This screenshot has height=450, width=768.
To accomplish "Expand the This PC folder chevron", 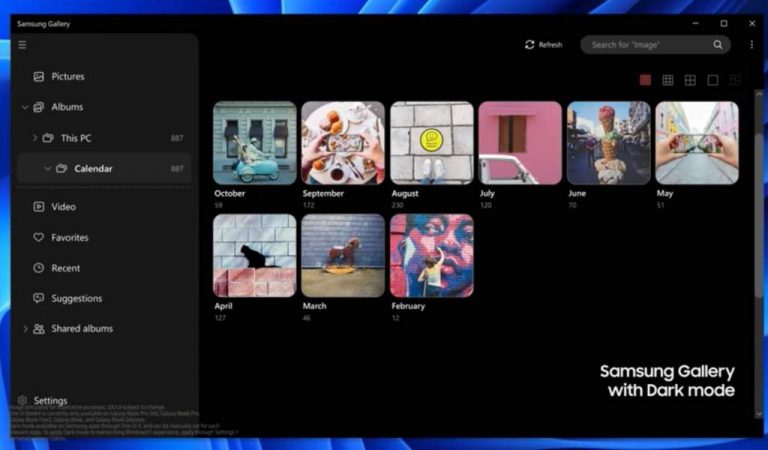I will coord(35,138).
